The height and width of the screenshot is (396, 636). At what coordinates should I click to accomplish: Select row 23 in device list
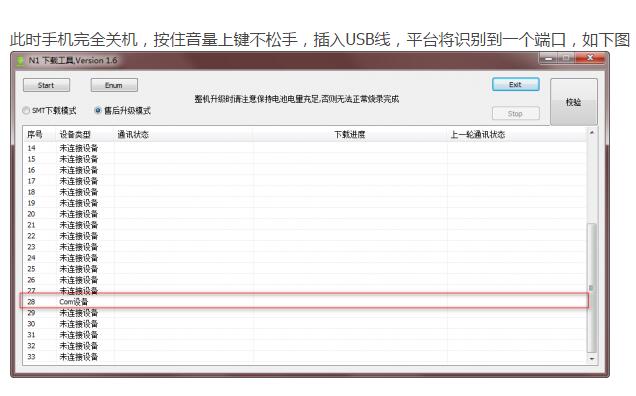[304, 247]
